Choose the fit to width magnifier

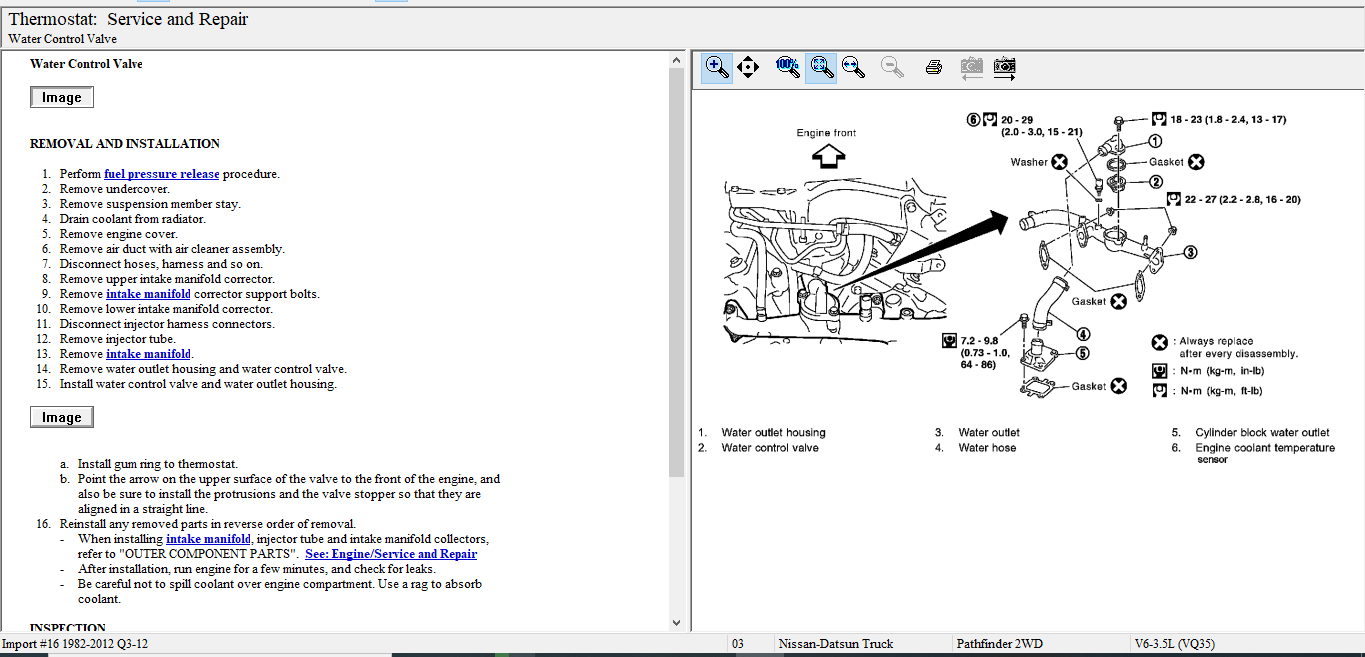(853, 67)
